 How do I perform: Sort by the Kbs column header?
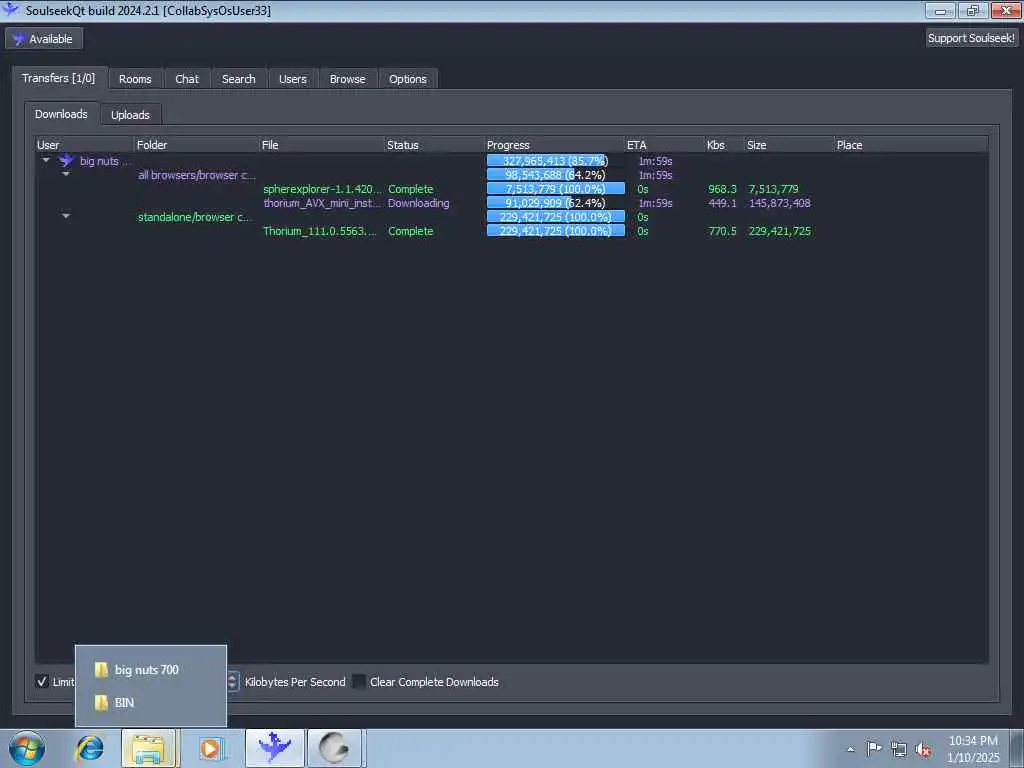click(x=724, y=145)
